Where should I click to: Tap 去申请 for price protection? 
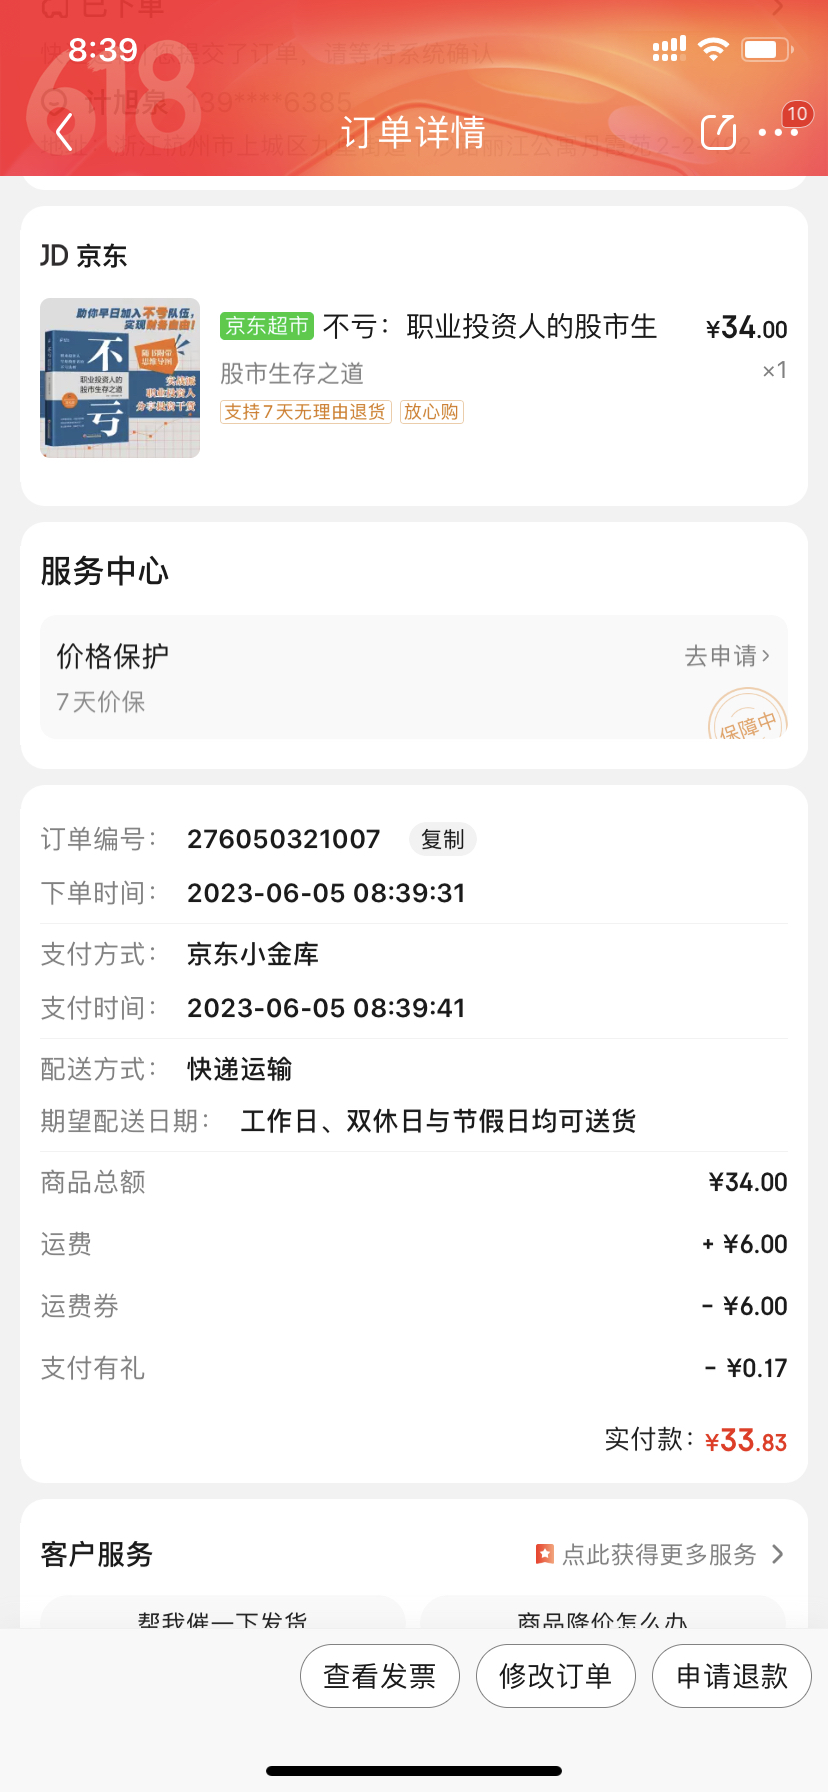click(727, 656)
